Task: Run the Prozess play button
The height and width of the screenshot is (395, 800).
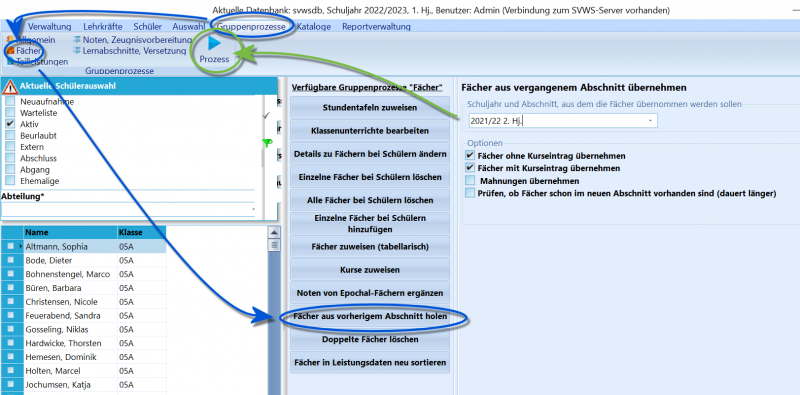Action: click(x=214, y=50)
